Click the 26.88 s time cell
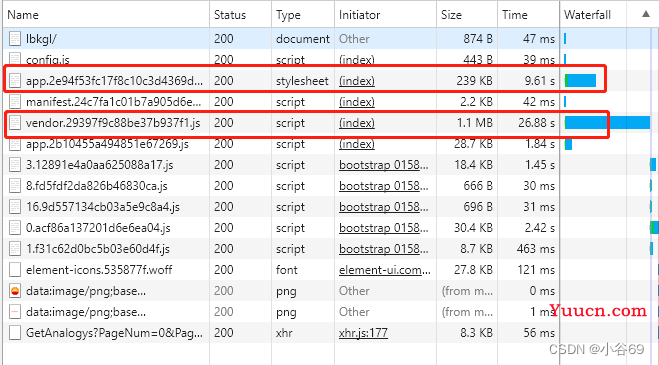Viewport: 659px width, 365px height. point(536,123)
